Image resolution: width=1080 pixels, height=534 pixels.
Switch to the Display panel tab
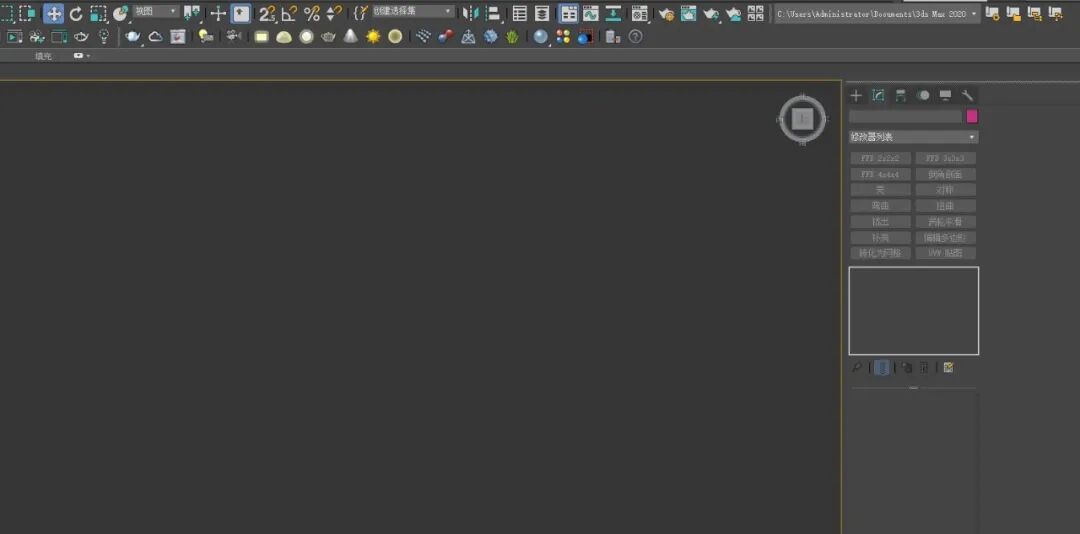(x=945, y=96)
